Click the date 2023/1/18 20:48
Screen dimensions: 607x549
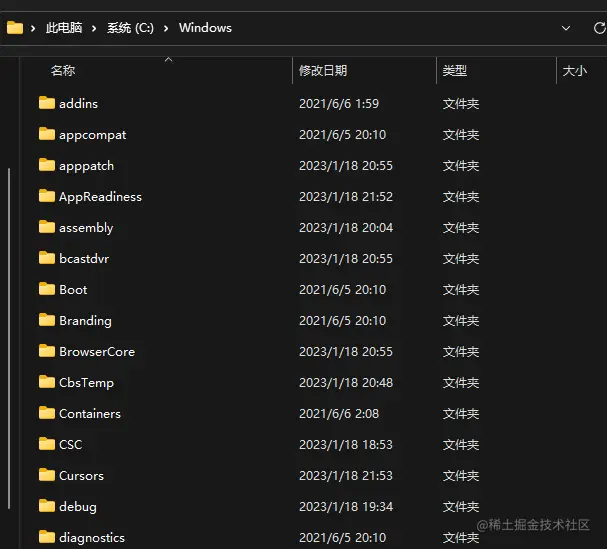346,383
